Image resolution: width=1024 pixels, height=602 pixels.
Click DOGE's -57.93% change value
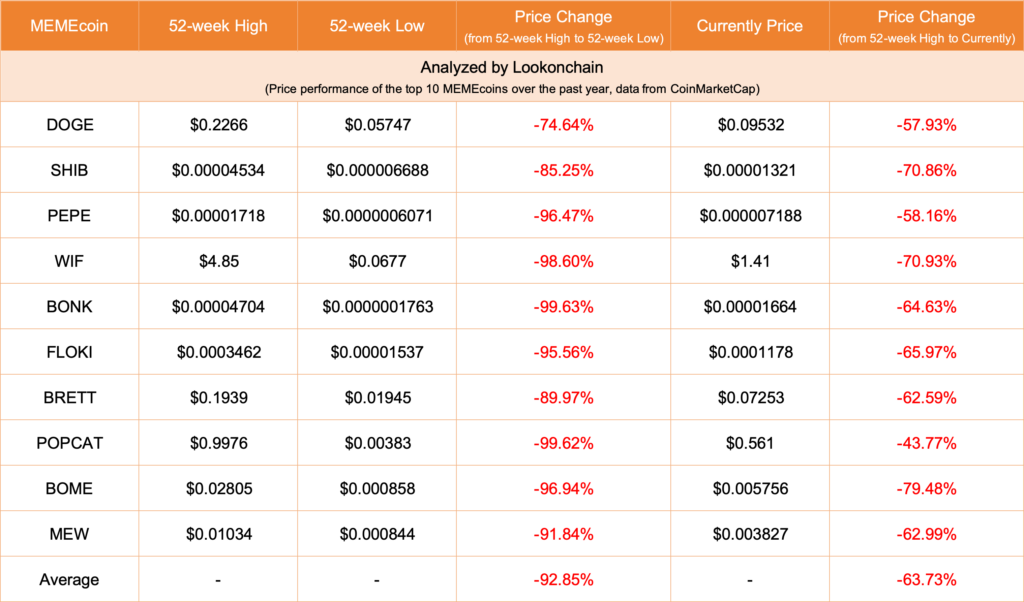click(x=926, y=125)
